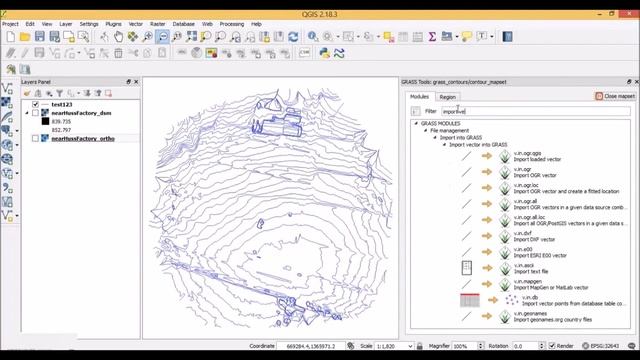Click the Delete Selected trash icon
The height and width of the screenshot is (360, 640).
pyautogui.click(x=118, y=53)
